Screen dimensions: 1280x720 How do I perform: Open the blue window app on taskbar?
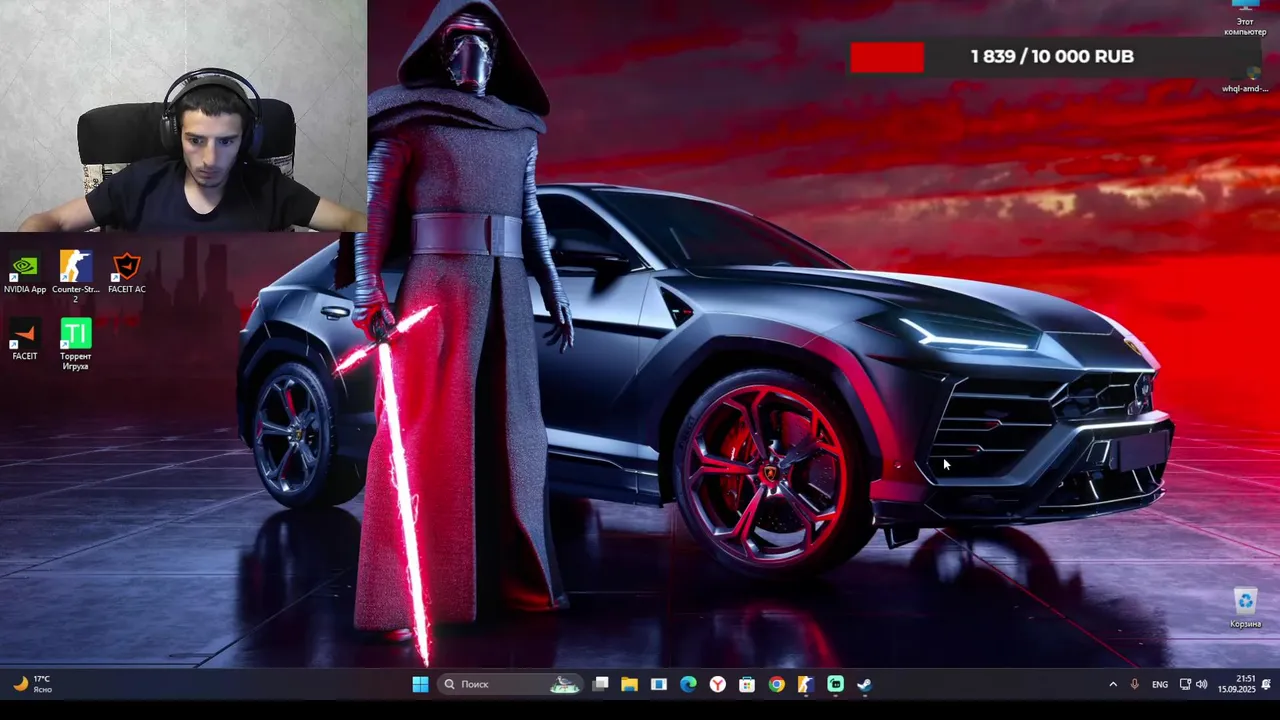(658, 684)
